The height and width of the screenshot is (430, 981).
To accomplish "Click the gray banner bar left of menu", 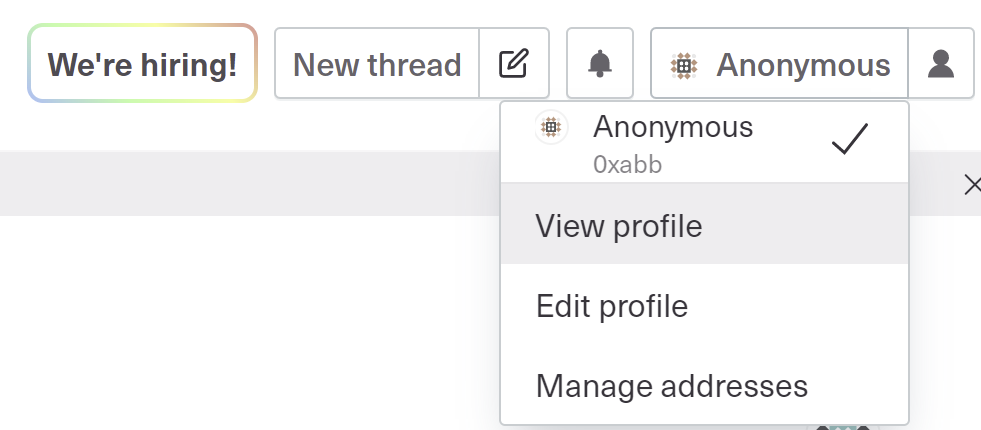I will coord(250,183).
